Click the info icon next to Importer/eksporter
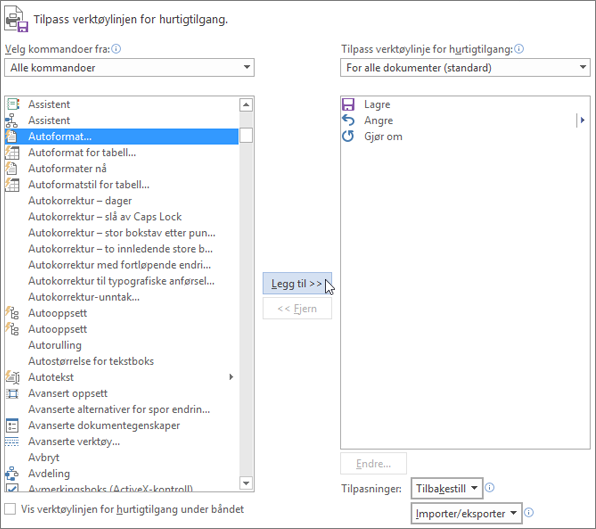The height and width of the screenshot is (529, 596). click(x=529, y=513)
